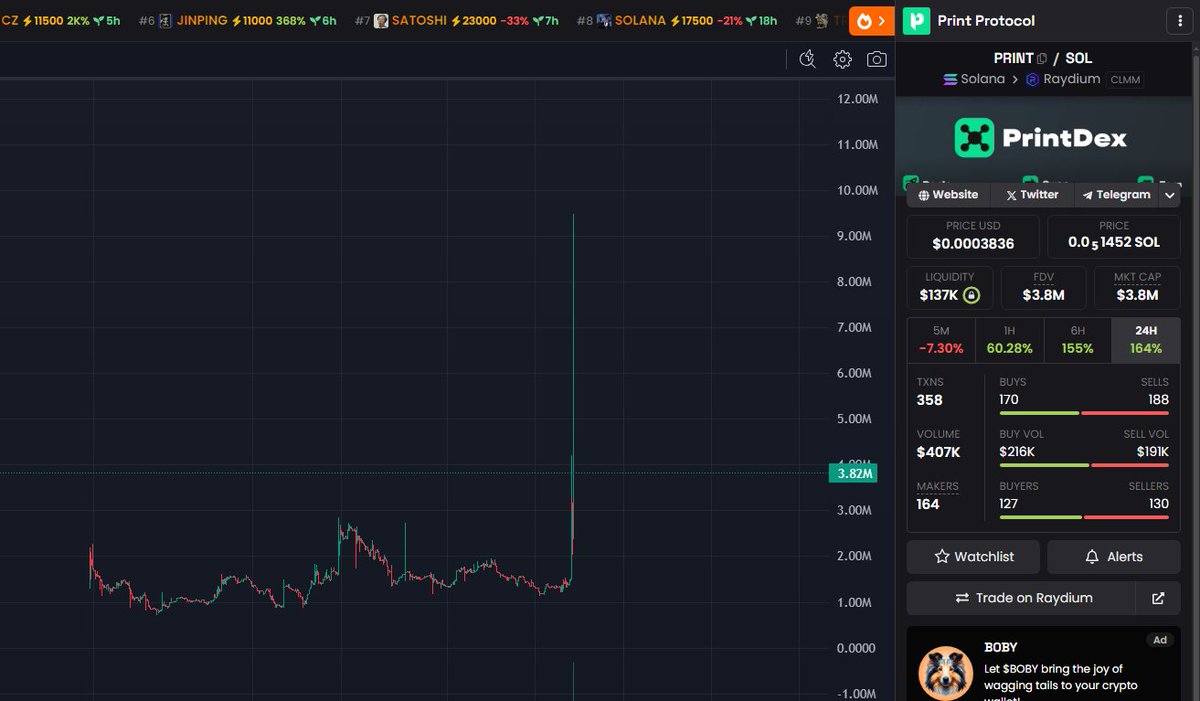Open the Alerts button
Screen dimensions: 1200x701
(1114, 556)
